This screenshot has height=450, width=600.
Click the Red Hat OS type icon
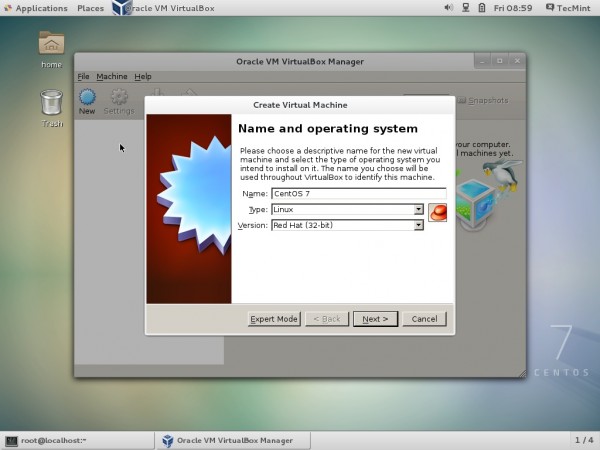tap(437, 212)
